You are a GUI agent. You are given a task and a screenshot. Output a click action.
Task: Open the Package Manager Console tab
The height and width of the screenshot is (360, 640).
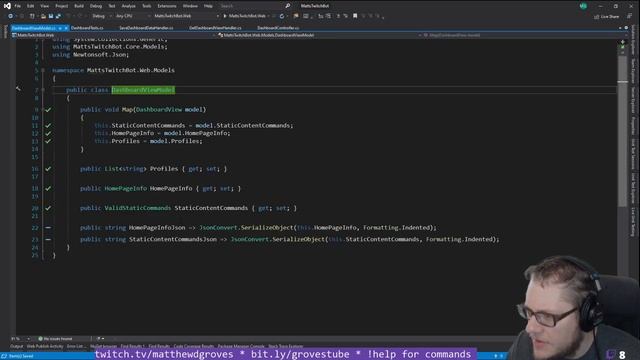coord(241,347)
